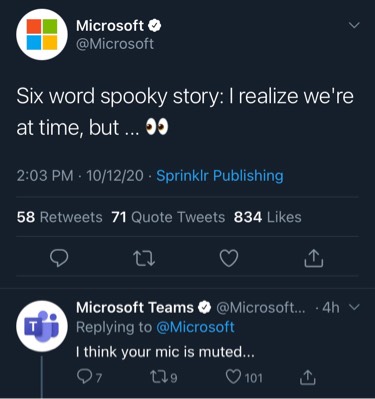Viewport: 375px width, 399px height.
Task: Open the tweet timestamp 2:03 PM 10/12/20
Action: click(x=80, y=176)
